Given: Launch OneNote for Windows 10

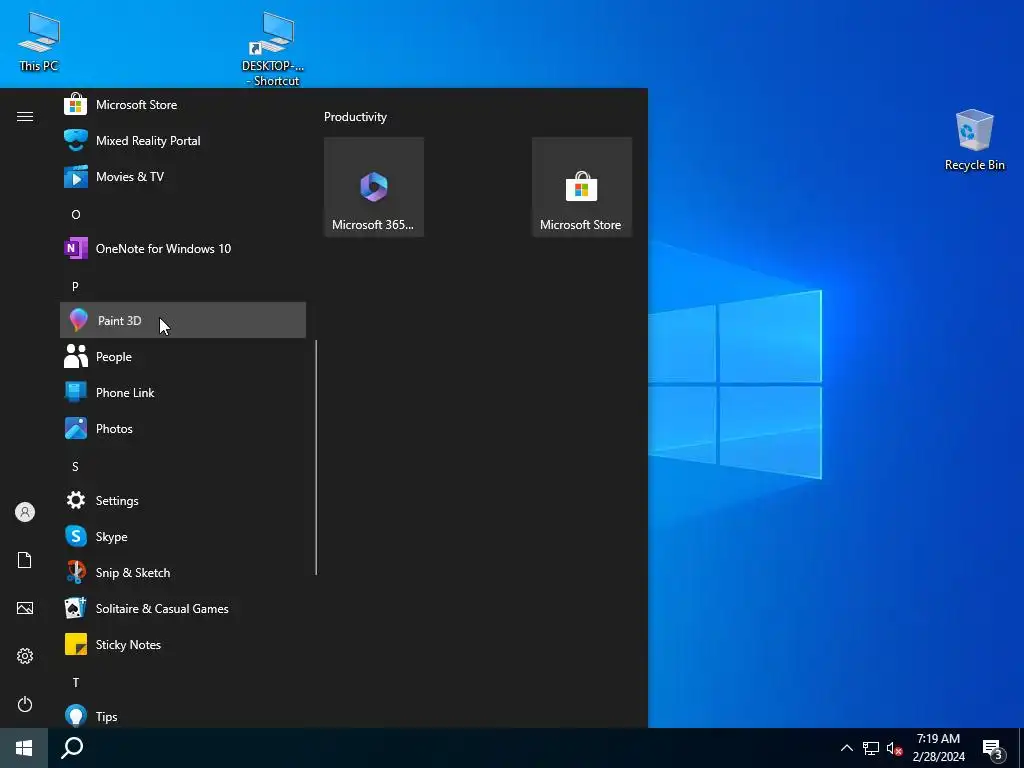Looking at the screenshot, I should click(x=183, y=248).
